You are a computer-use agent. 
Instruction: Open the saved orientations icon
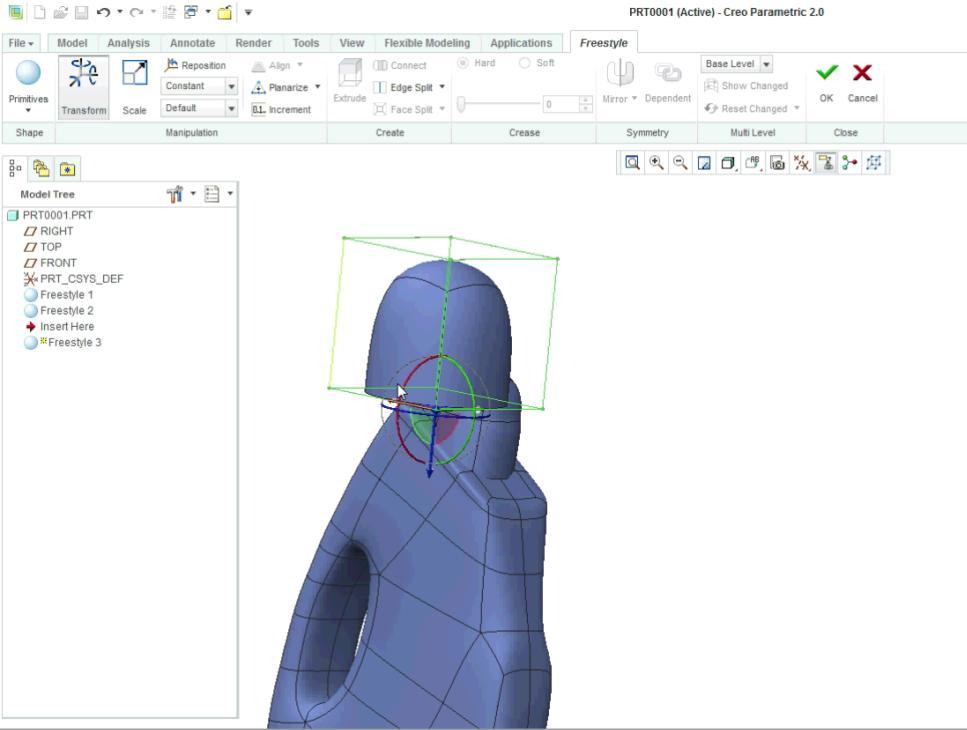coord(752,163)
